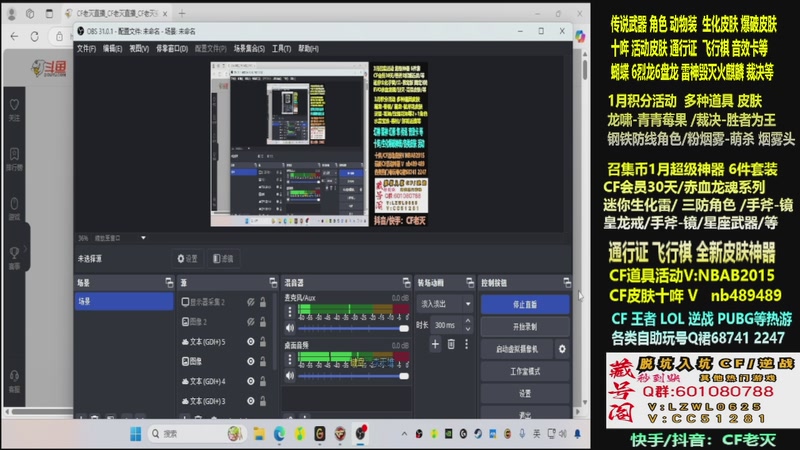The height and width of the screenshot is (450, 800).
Task: Show the hidden 显示器采集 2 source
Action: coord(251,302)
